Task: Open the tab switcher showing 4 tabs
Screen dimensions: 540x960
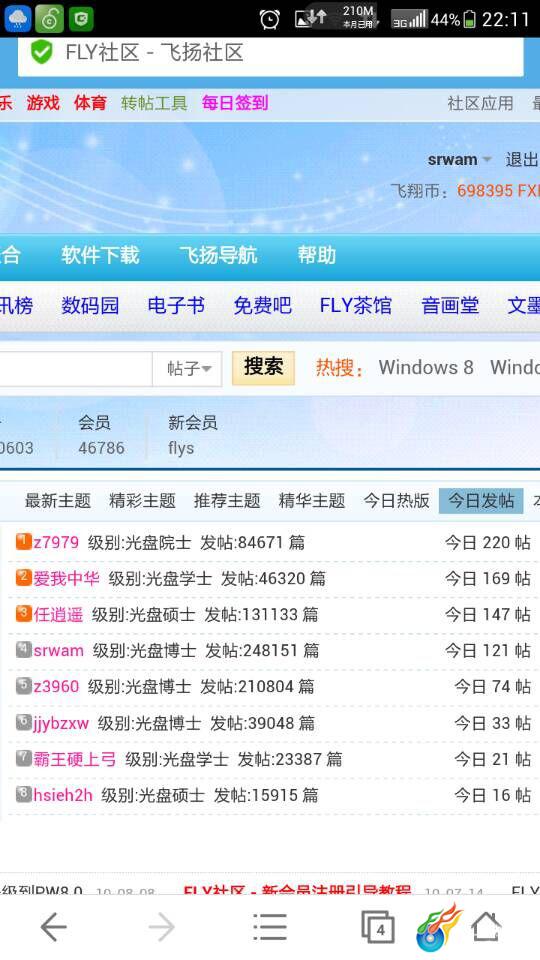Action: pos(378,928)
